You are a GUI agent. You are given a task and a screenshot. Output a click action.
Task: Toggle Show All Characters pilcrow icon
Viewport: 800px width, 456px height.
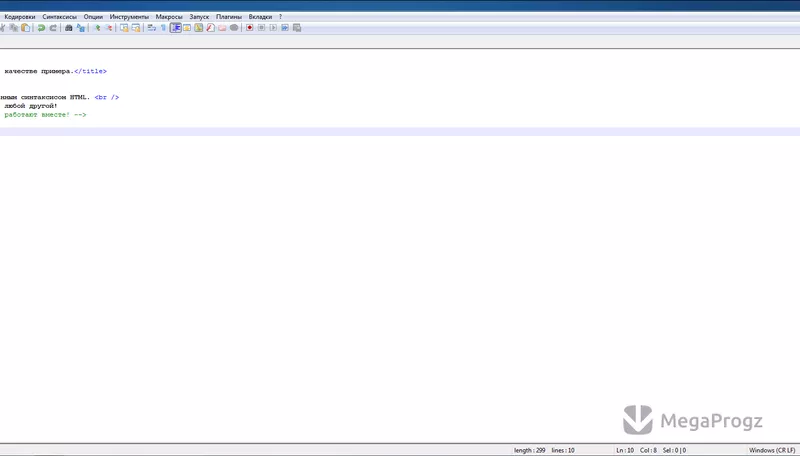[163, 28]
